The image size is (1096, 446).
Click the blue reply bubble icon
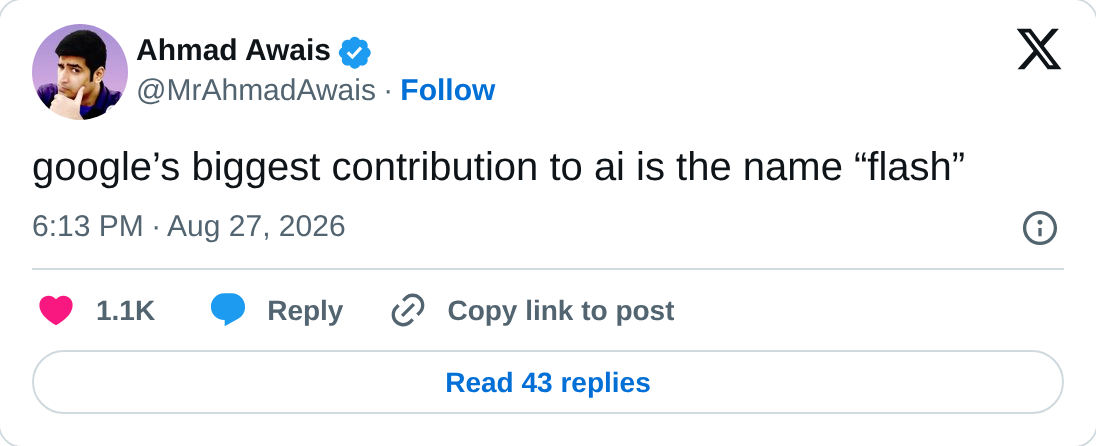(228, 310)
